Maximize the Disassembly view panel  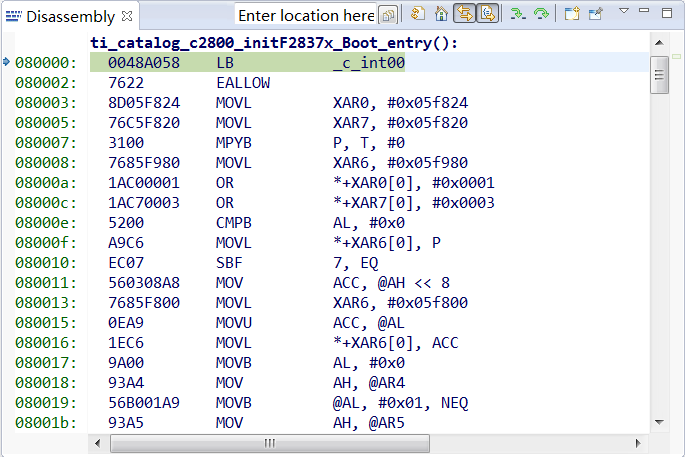667,13
